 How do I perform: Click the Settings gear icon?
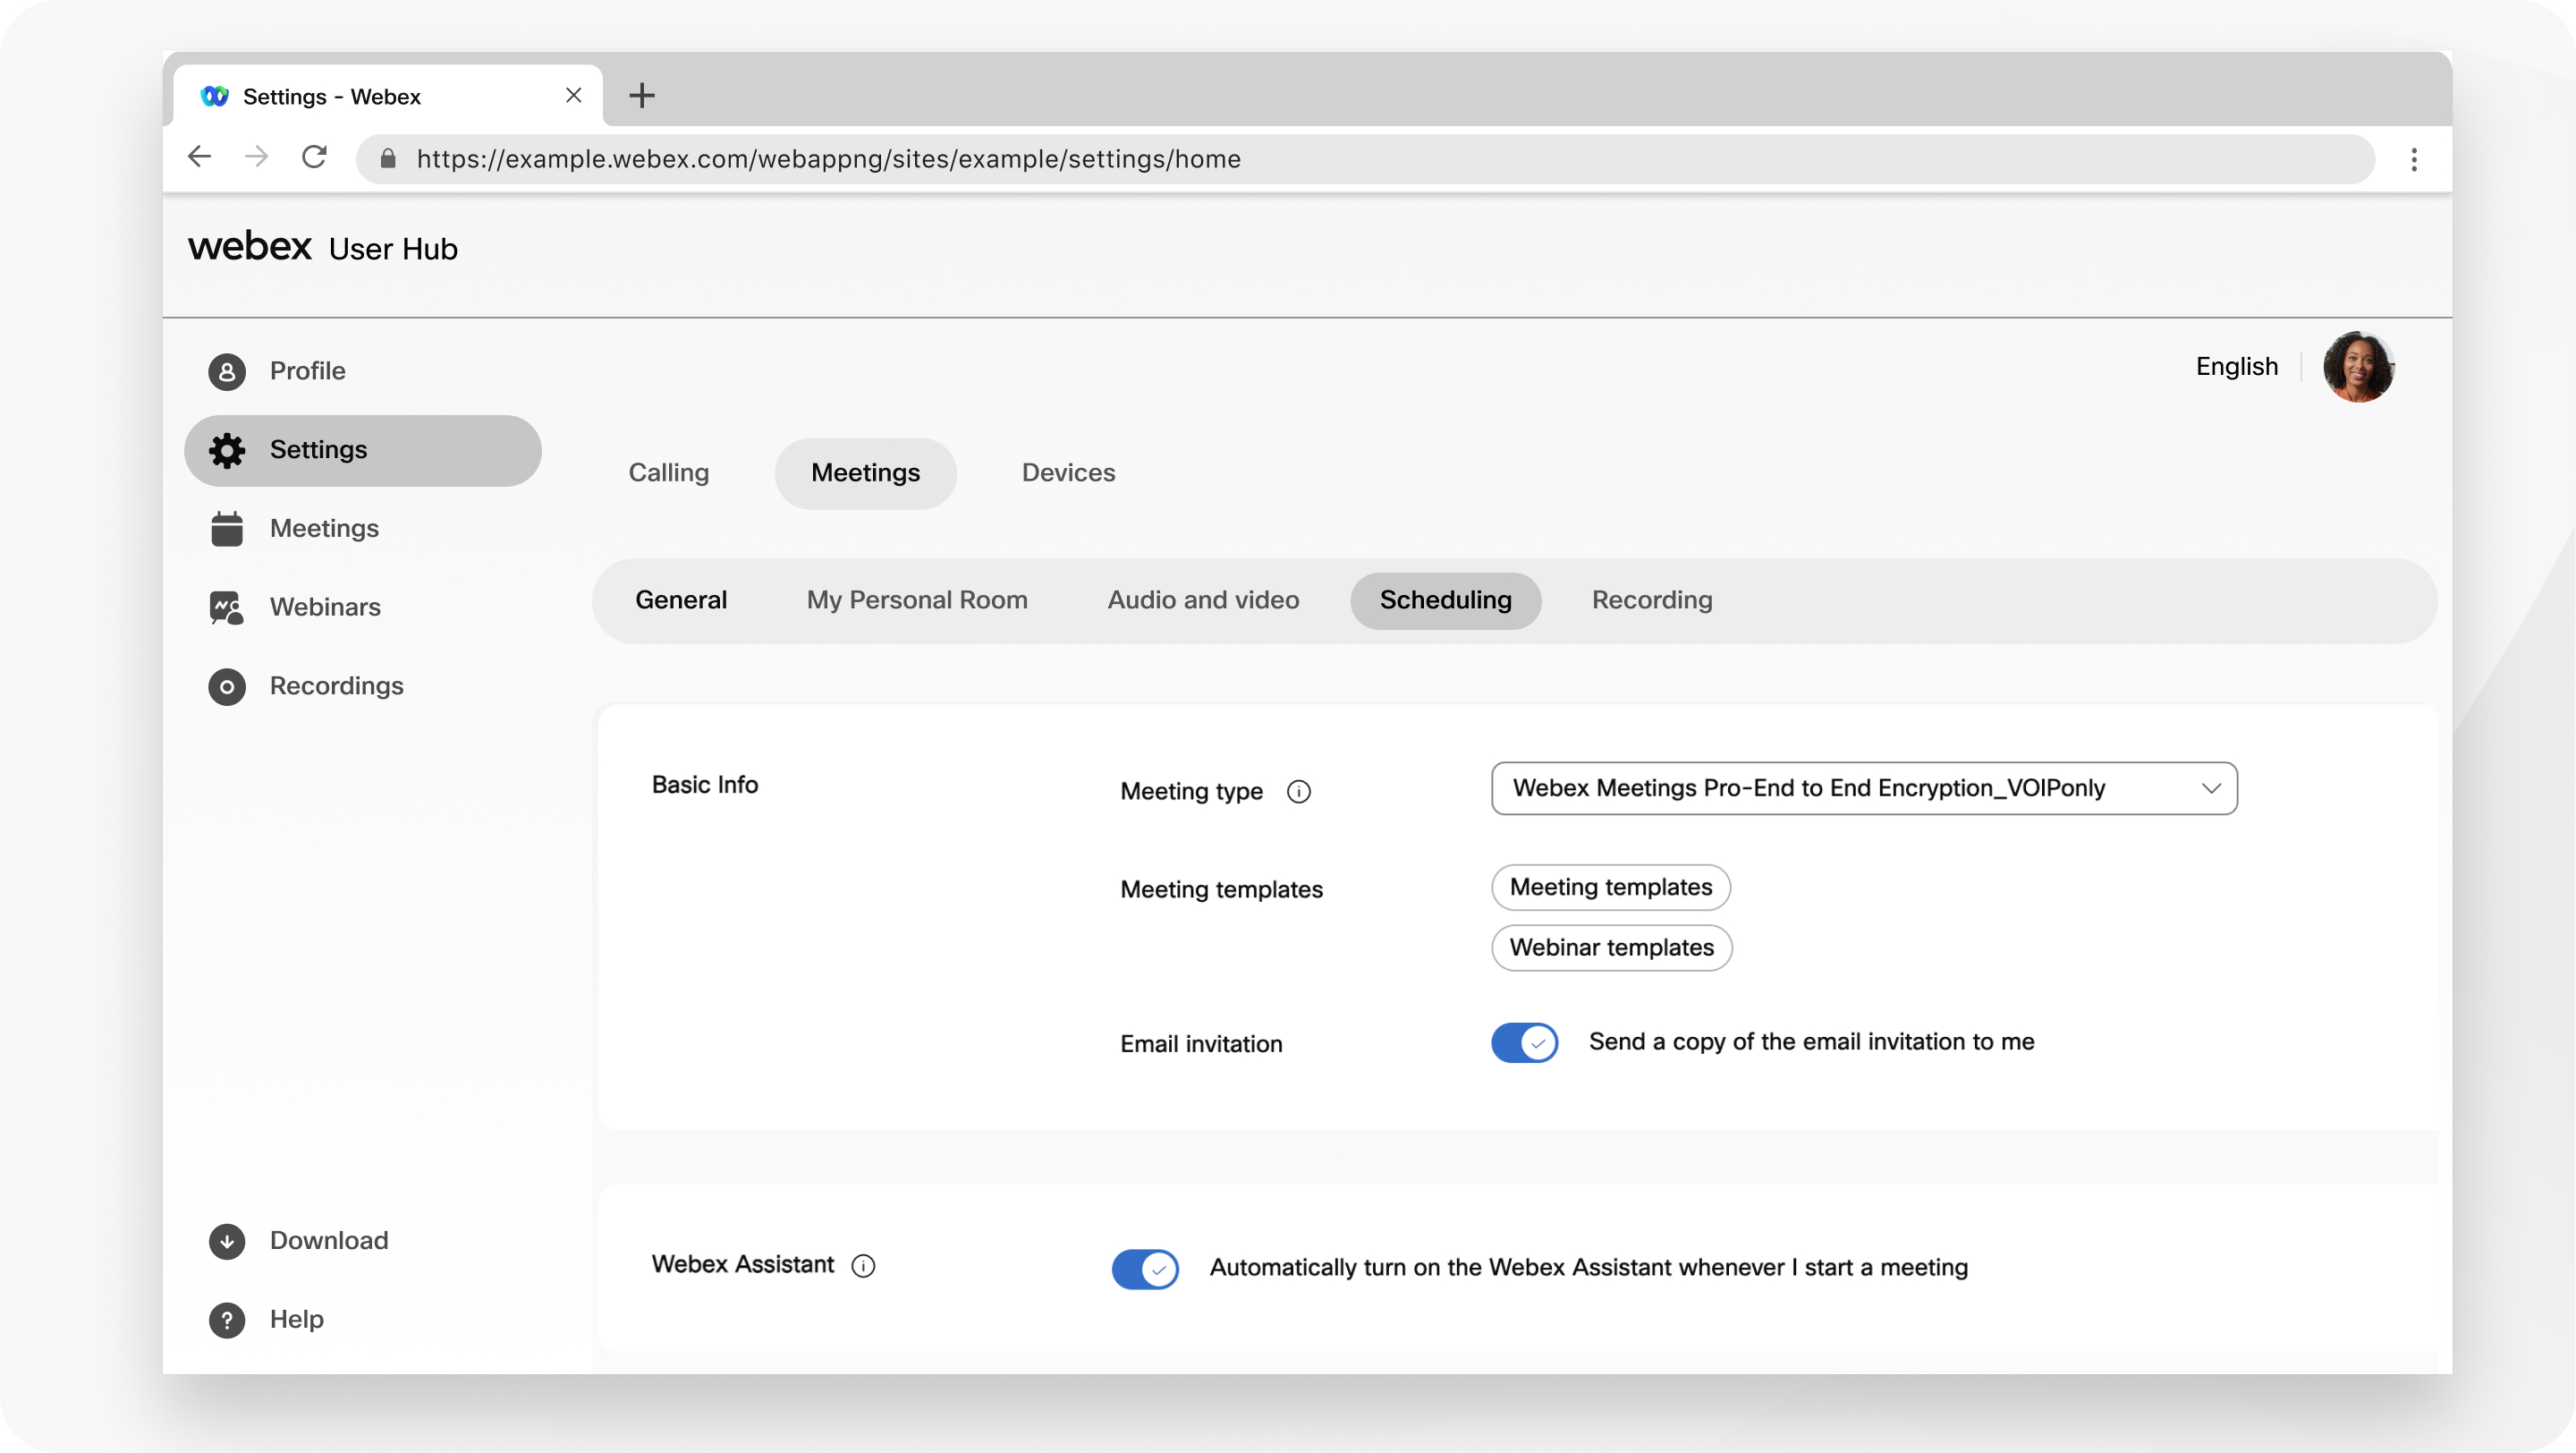[226, 449]
